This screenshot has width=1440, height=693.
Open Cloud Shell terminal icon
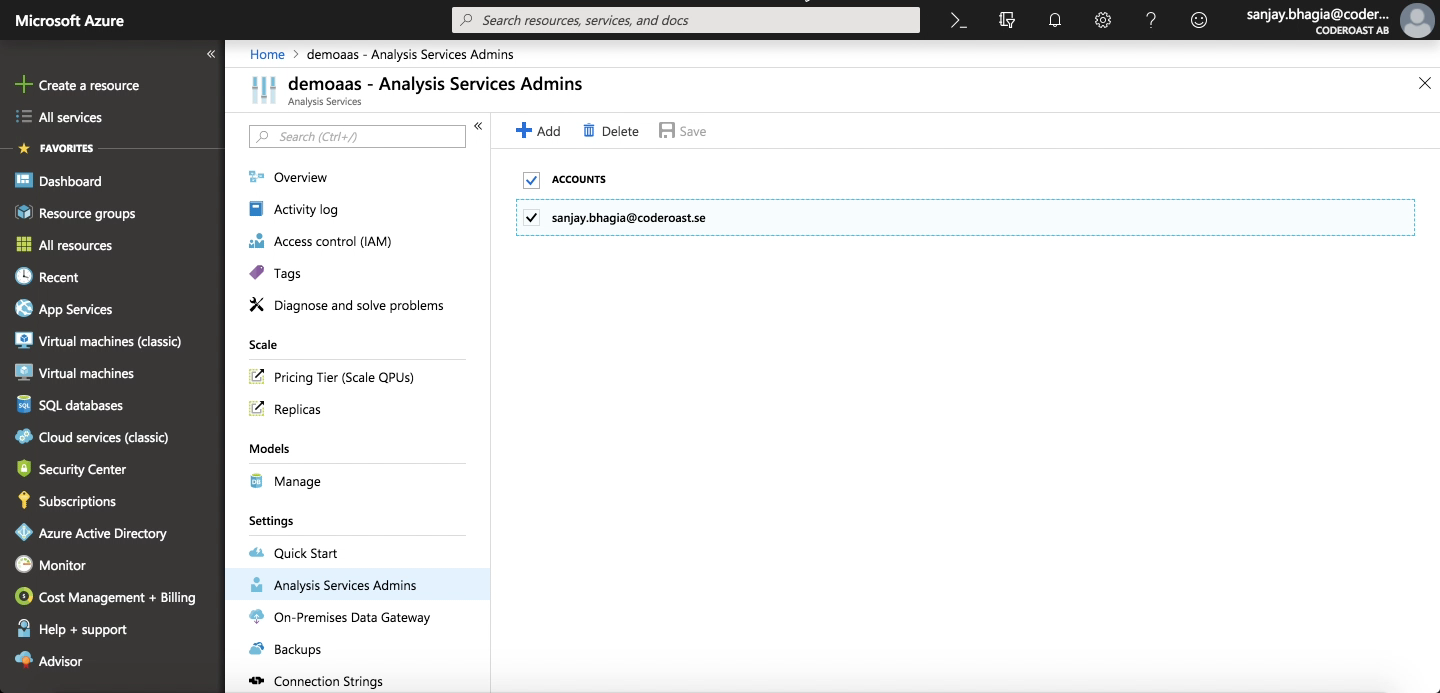[958, 20]
